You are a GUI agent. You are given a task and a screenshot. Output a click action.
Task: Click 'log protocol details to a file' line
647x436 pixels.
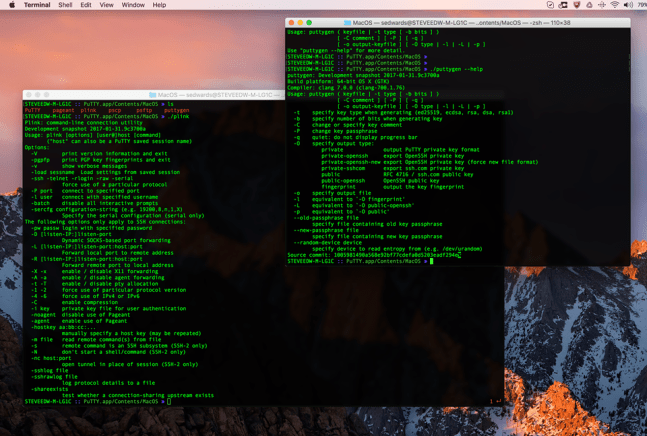[108, 383]
